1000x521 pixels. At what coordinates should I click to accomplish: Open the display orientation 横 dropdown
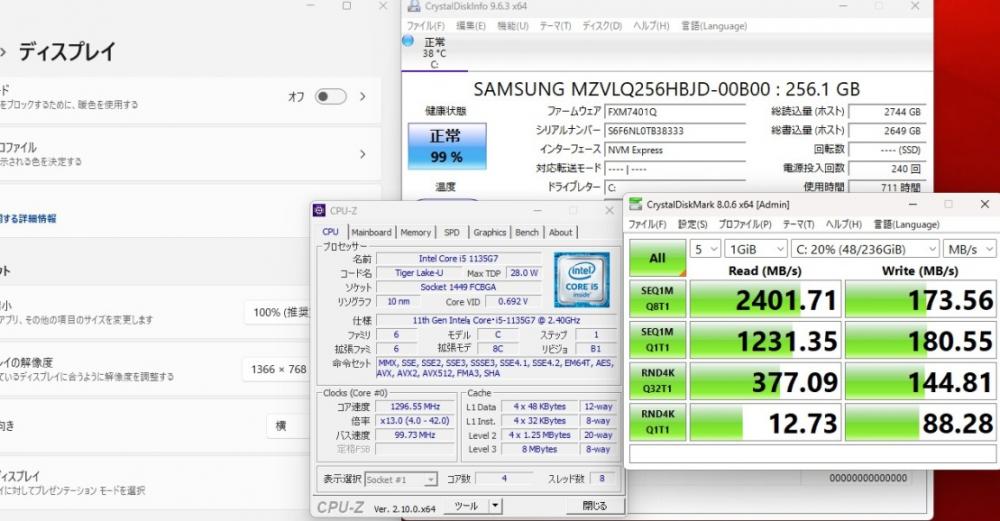coord(288,425)
